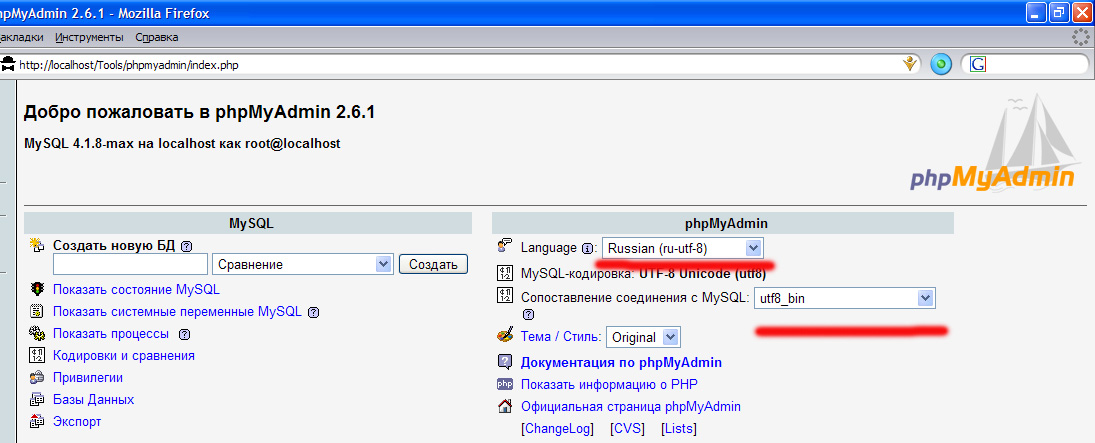This screenshot has width=1095, height=443.
Task: Click the info icon beside Language
Action: (x=587, y=248)
